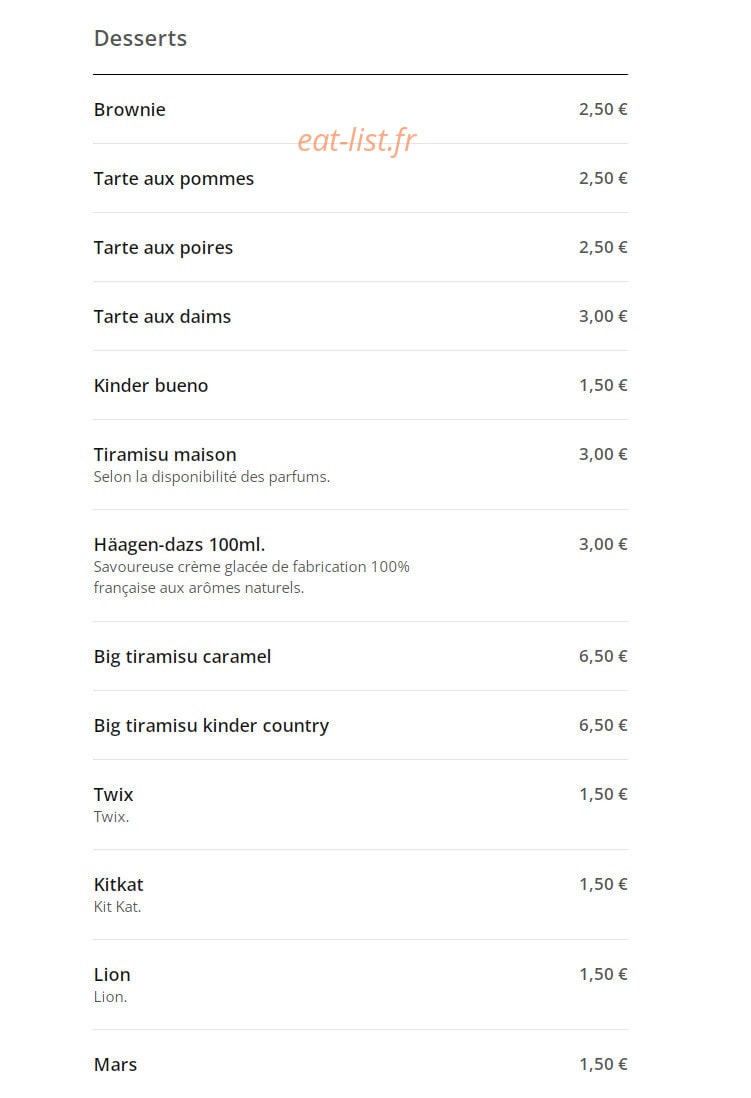Open Tiramisu maison item
The width and height of the screenshot is (751, 1098).
point(360,465)
